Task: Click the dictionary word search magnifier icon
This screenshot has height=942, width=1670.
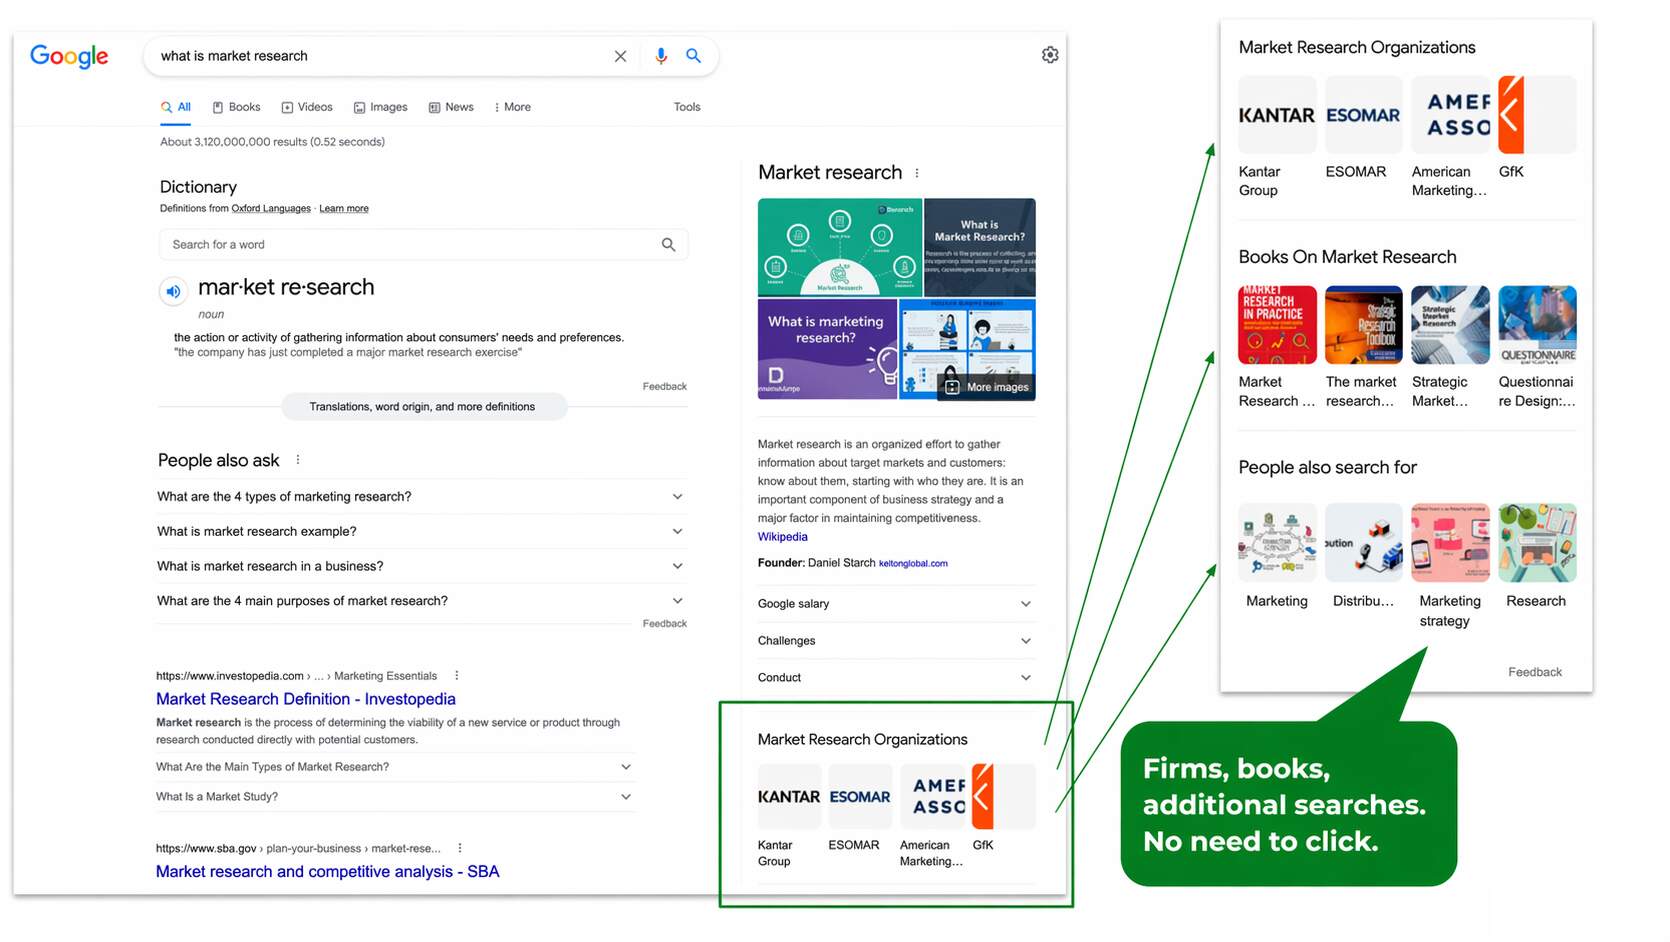Action: (668, 244)
